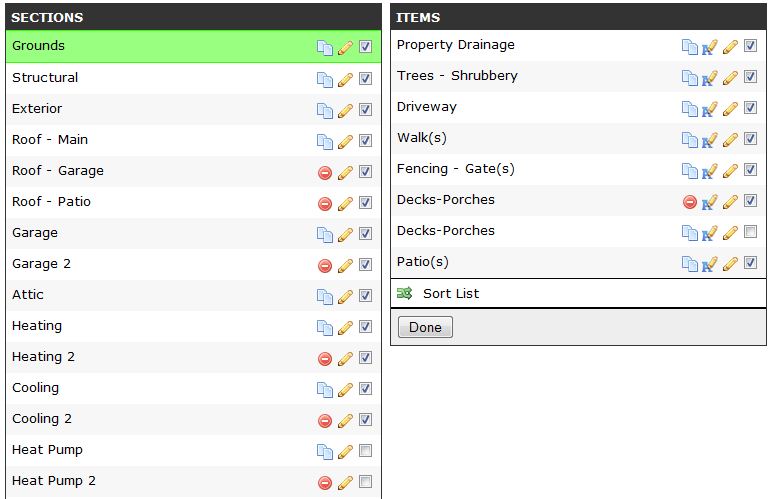772x499 pixels.
Task: Copy the Patio(s) item
Action: coord(689,264)
